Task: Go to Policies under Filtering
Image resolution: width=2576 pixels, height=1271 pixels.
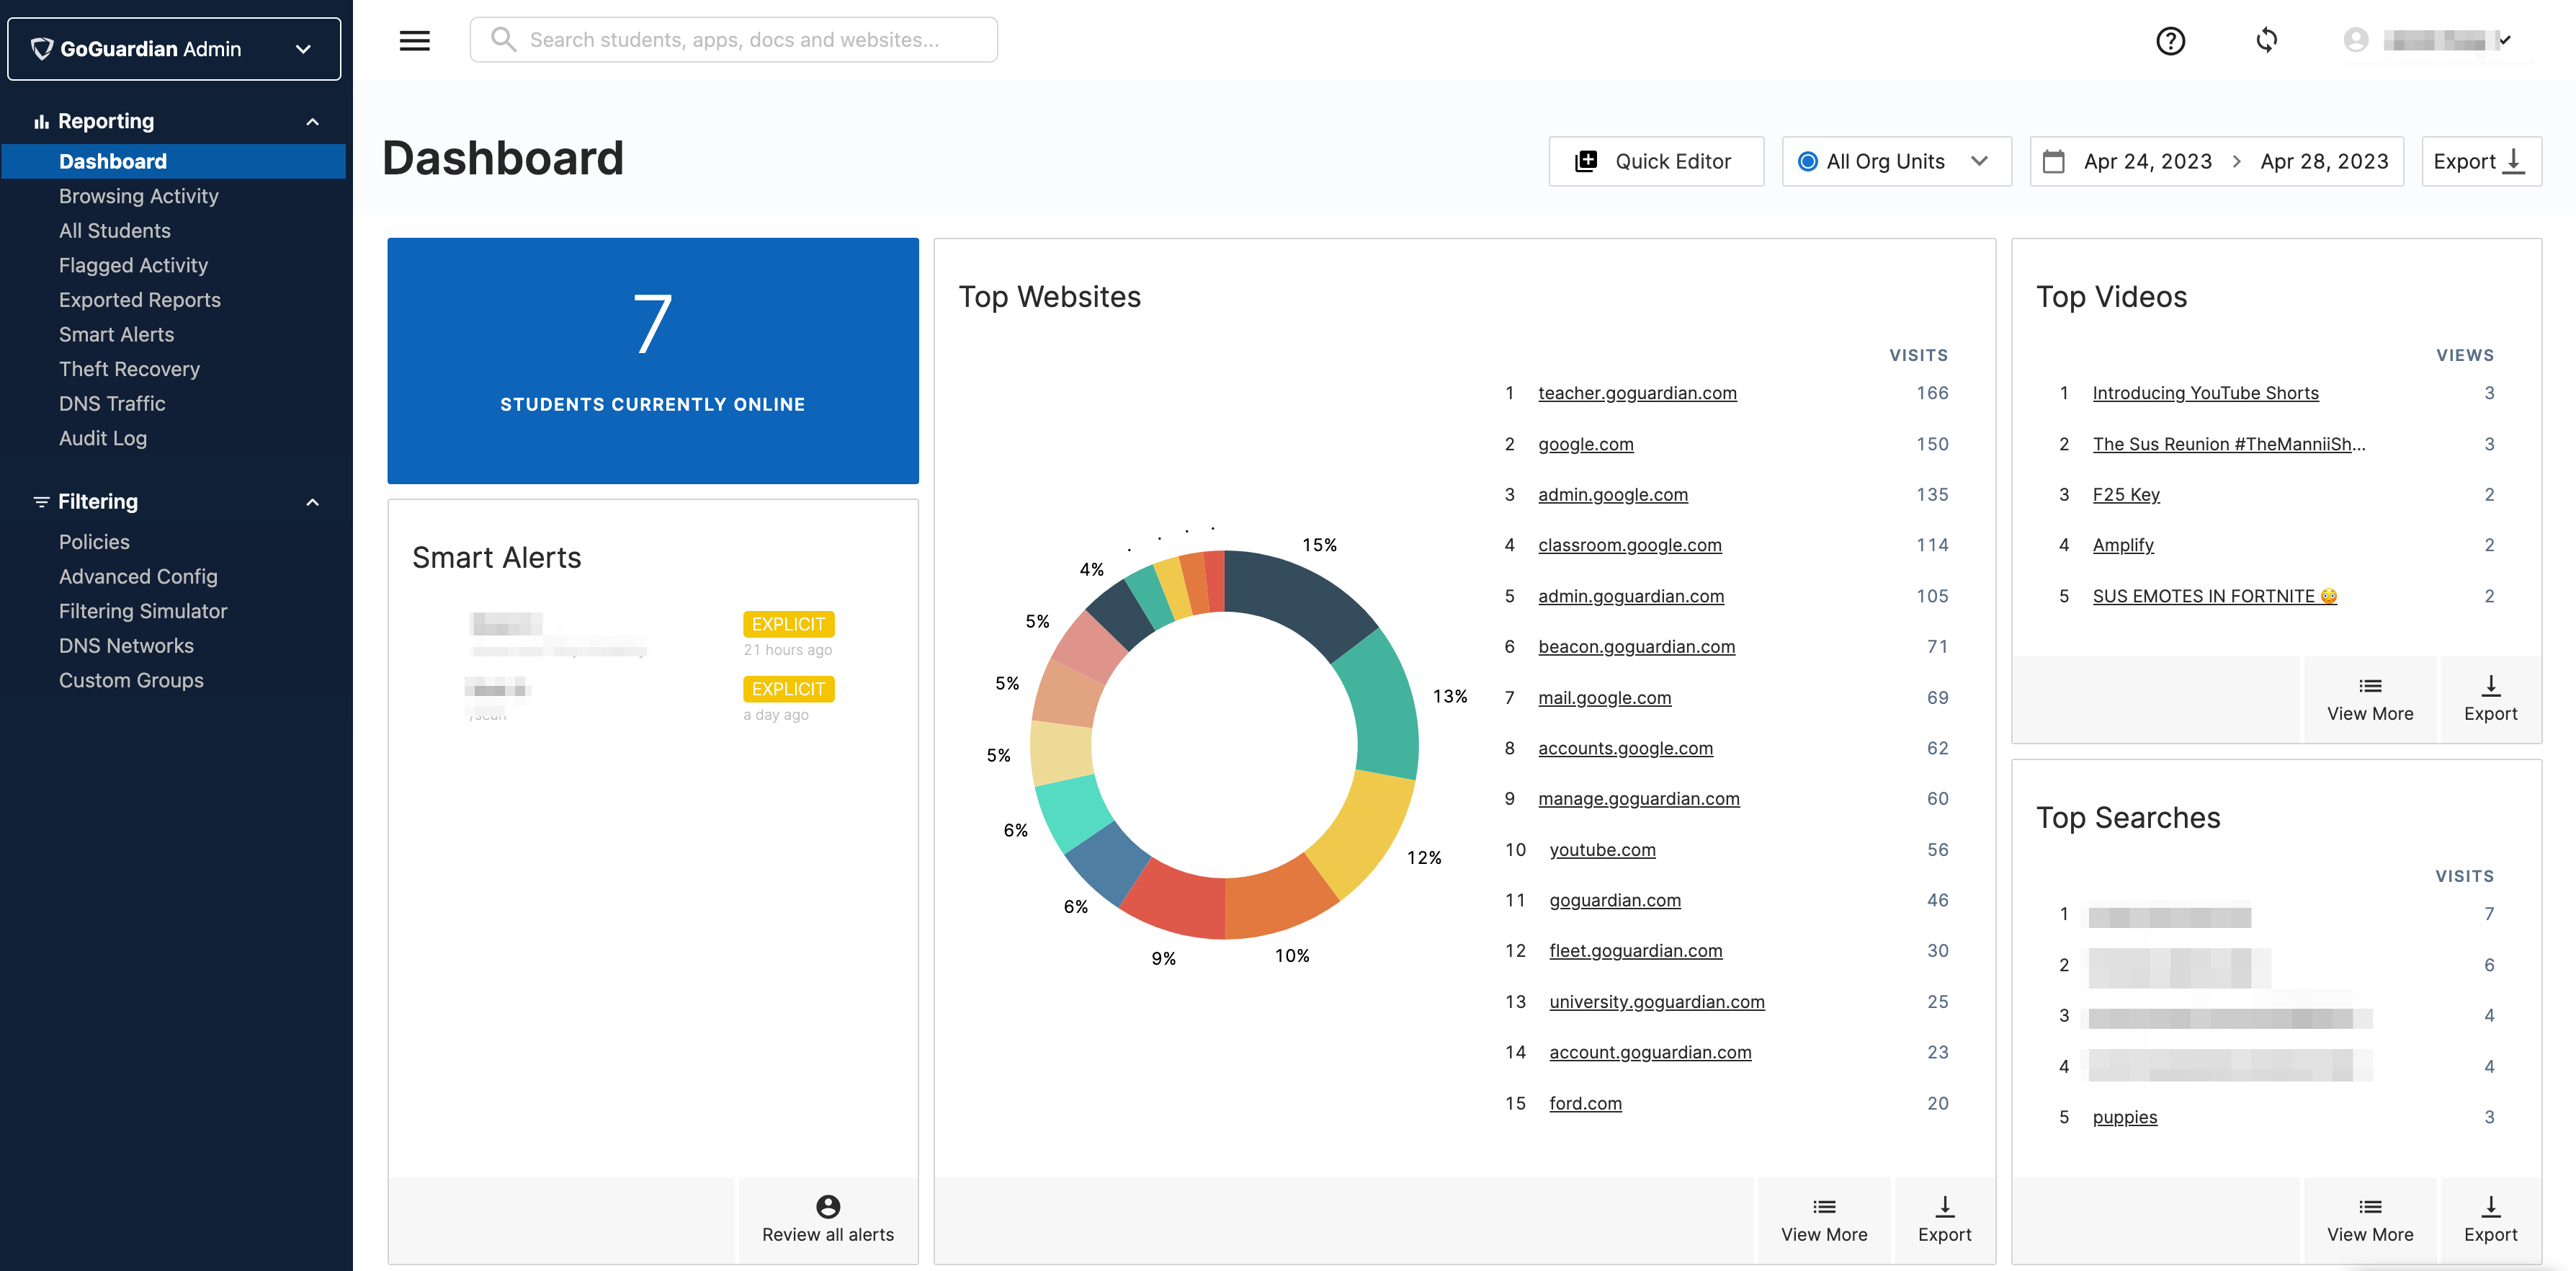Action: [x=94, y=542]
